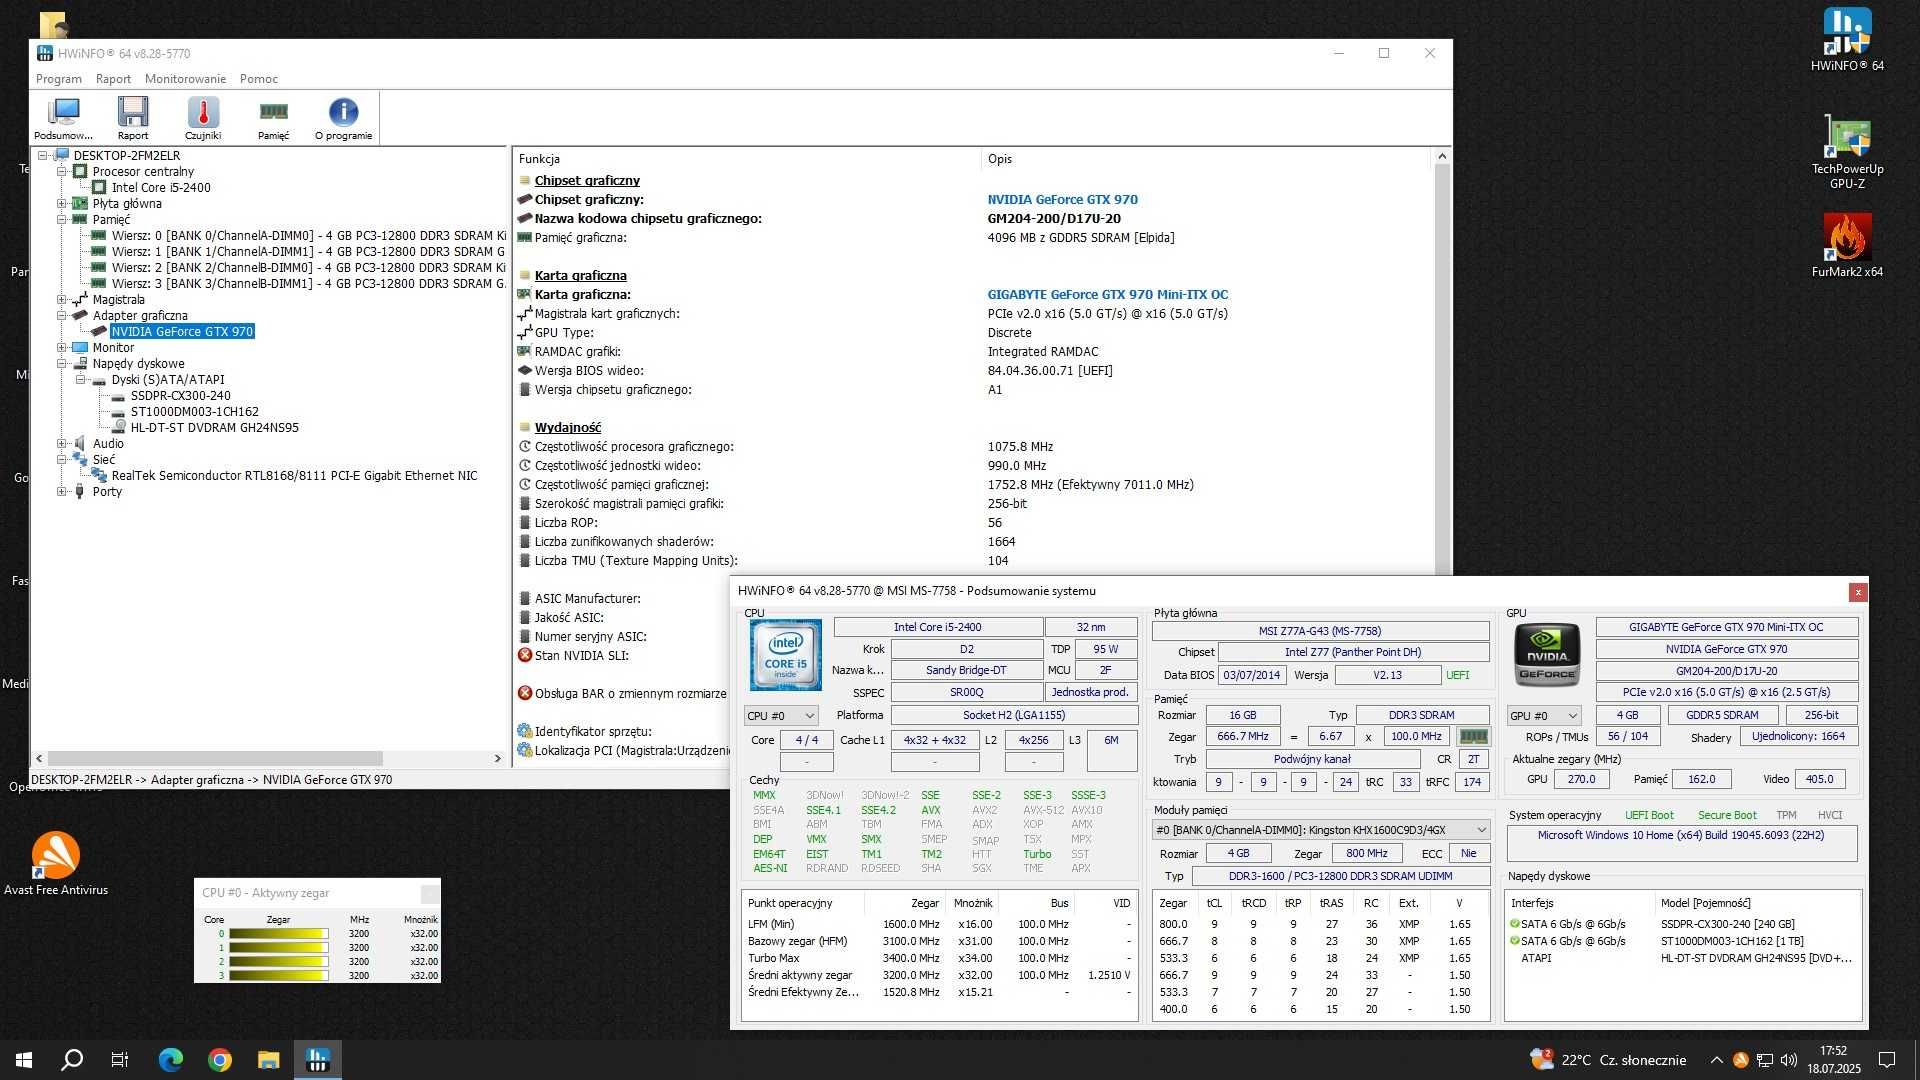Click core 3 clock bar in CPU widget

point(278,976)
